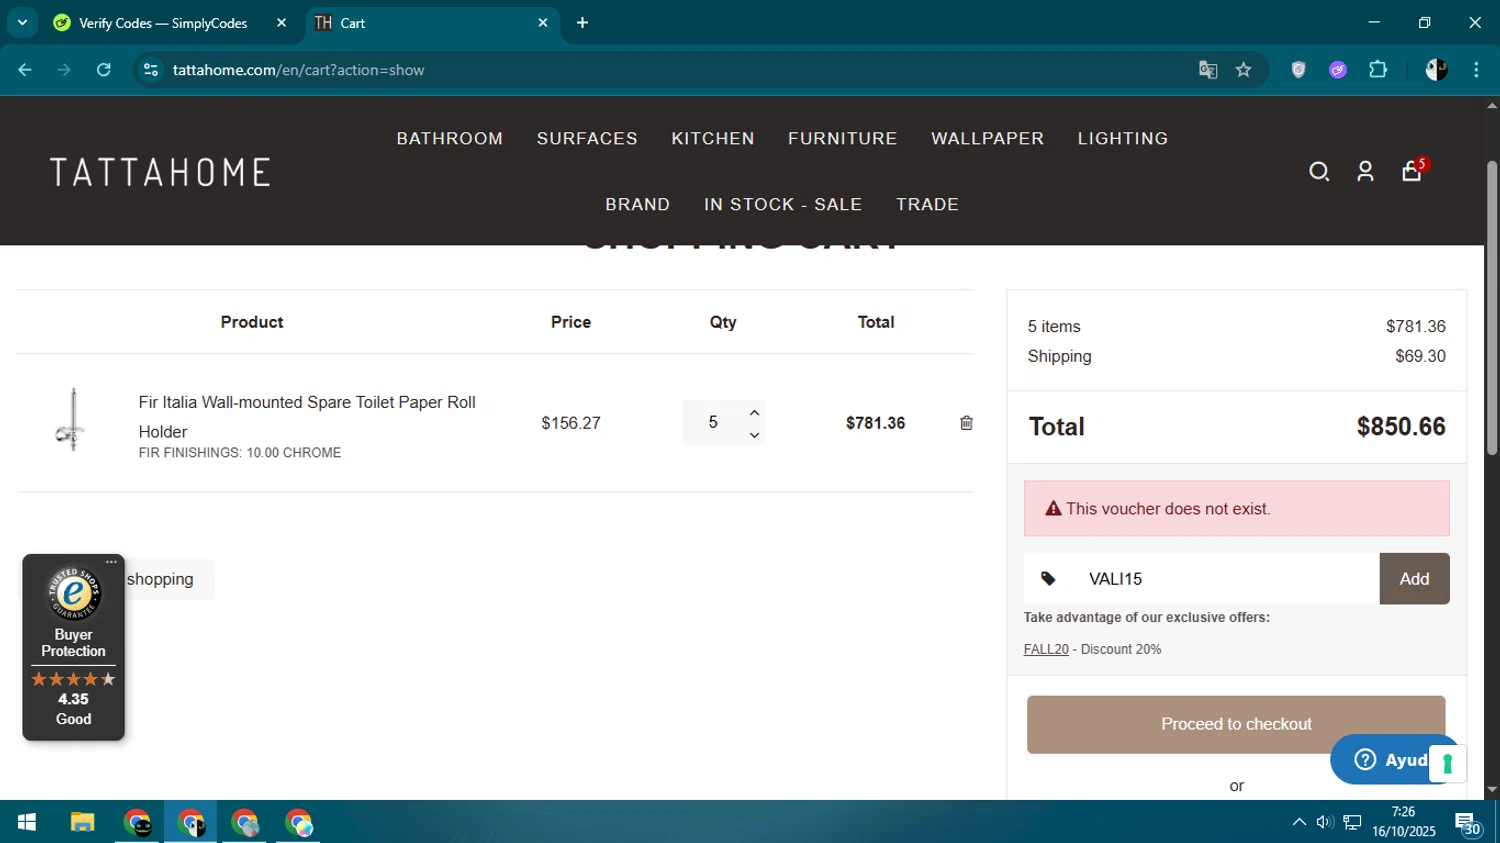Open the KITCHEN menu
This screenshot has height=843, width=1500.
(713, 139)
